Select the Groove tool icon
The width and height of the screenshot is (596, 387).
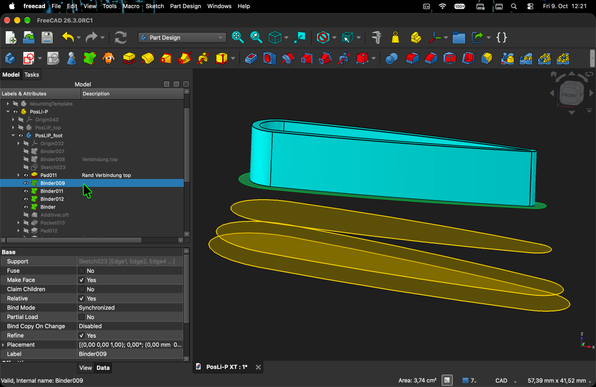coord(288,59)
